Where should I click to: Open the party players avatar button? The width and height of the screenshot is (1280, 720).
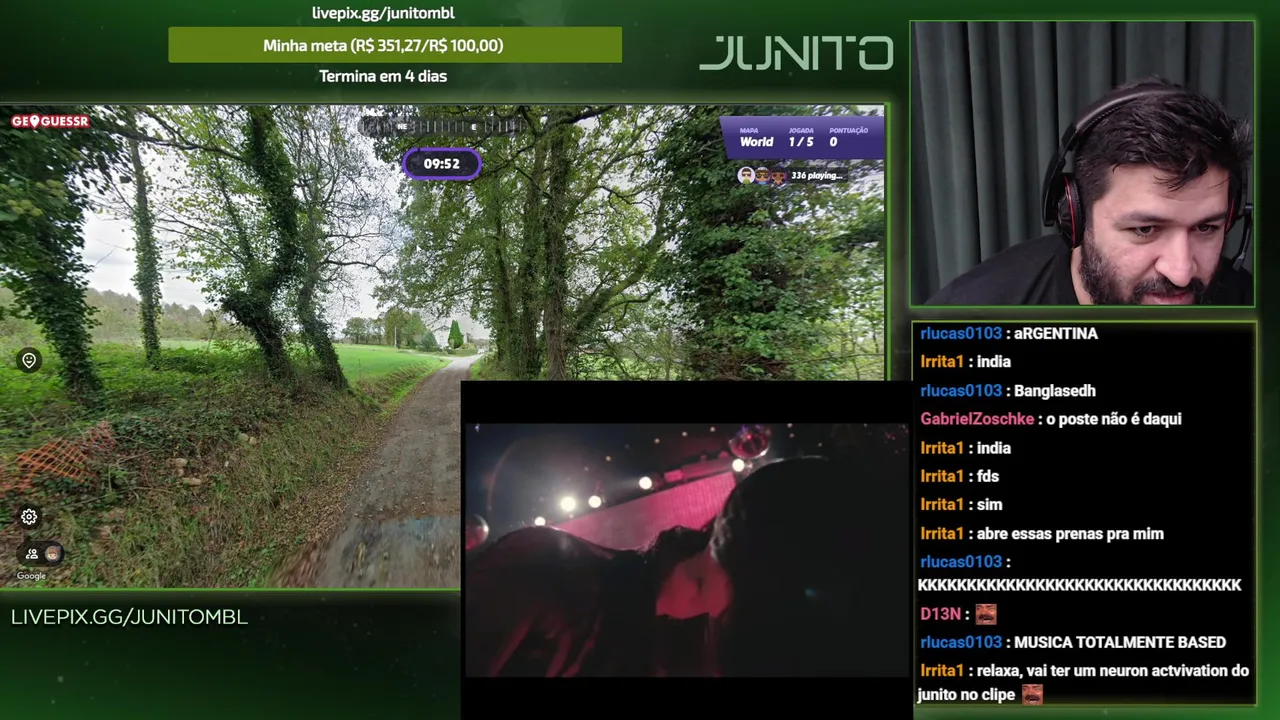(x=41, y=553)
